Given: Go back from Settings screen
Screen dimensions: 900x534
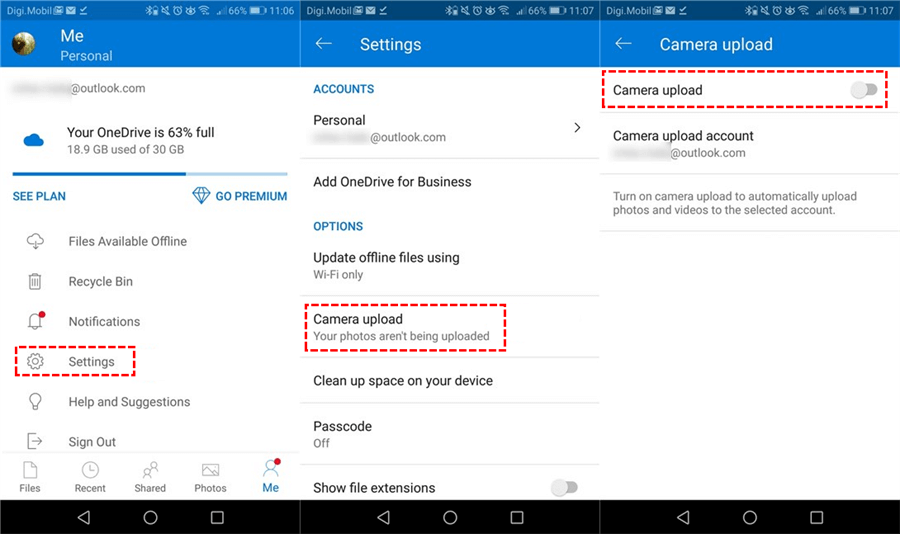Looking at the screenshot, I should (x=324, y=44).
